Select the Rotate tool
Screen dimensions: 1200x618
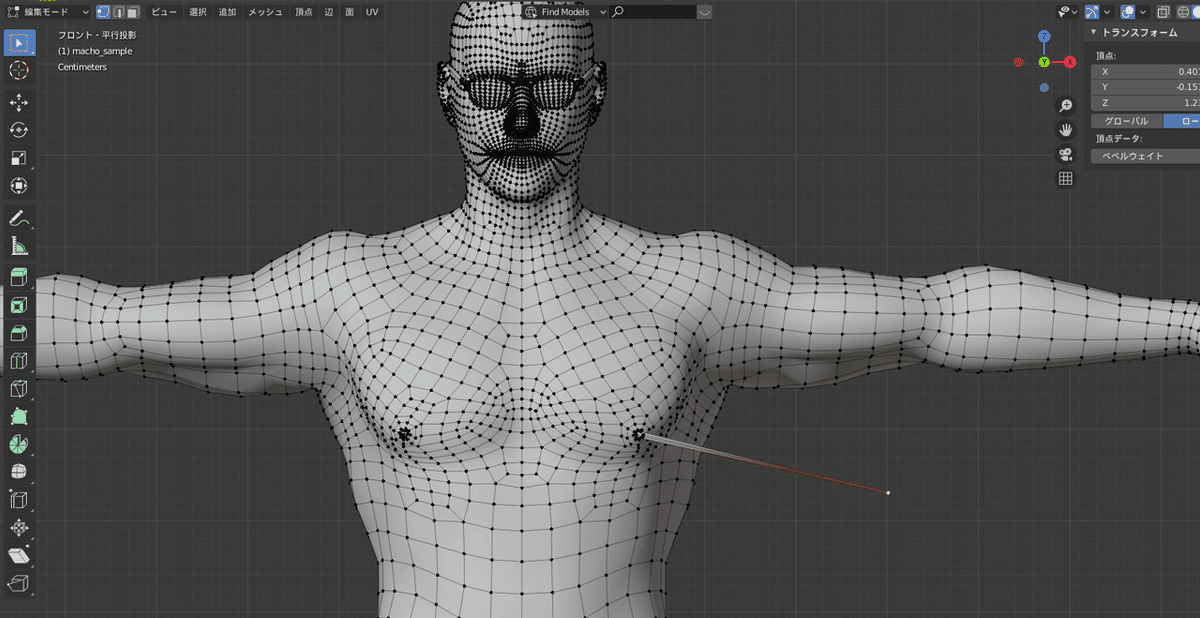tap(19, 131)
